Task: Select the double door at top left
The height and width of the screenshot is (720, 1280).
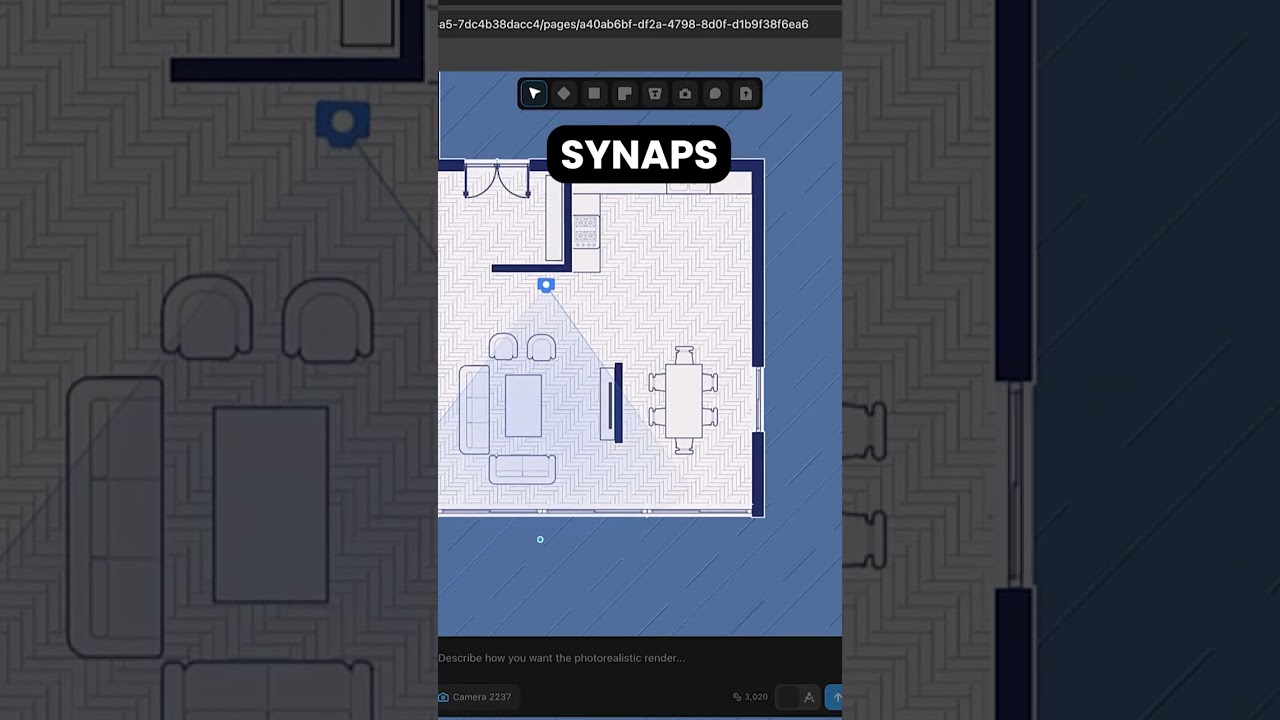Action: point(497,179)
